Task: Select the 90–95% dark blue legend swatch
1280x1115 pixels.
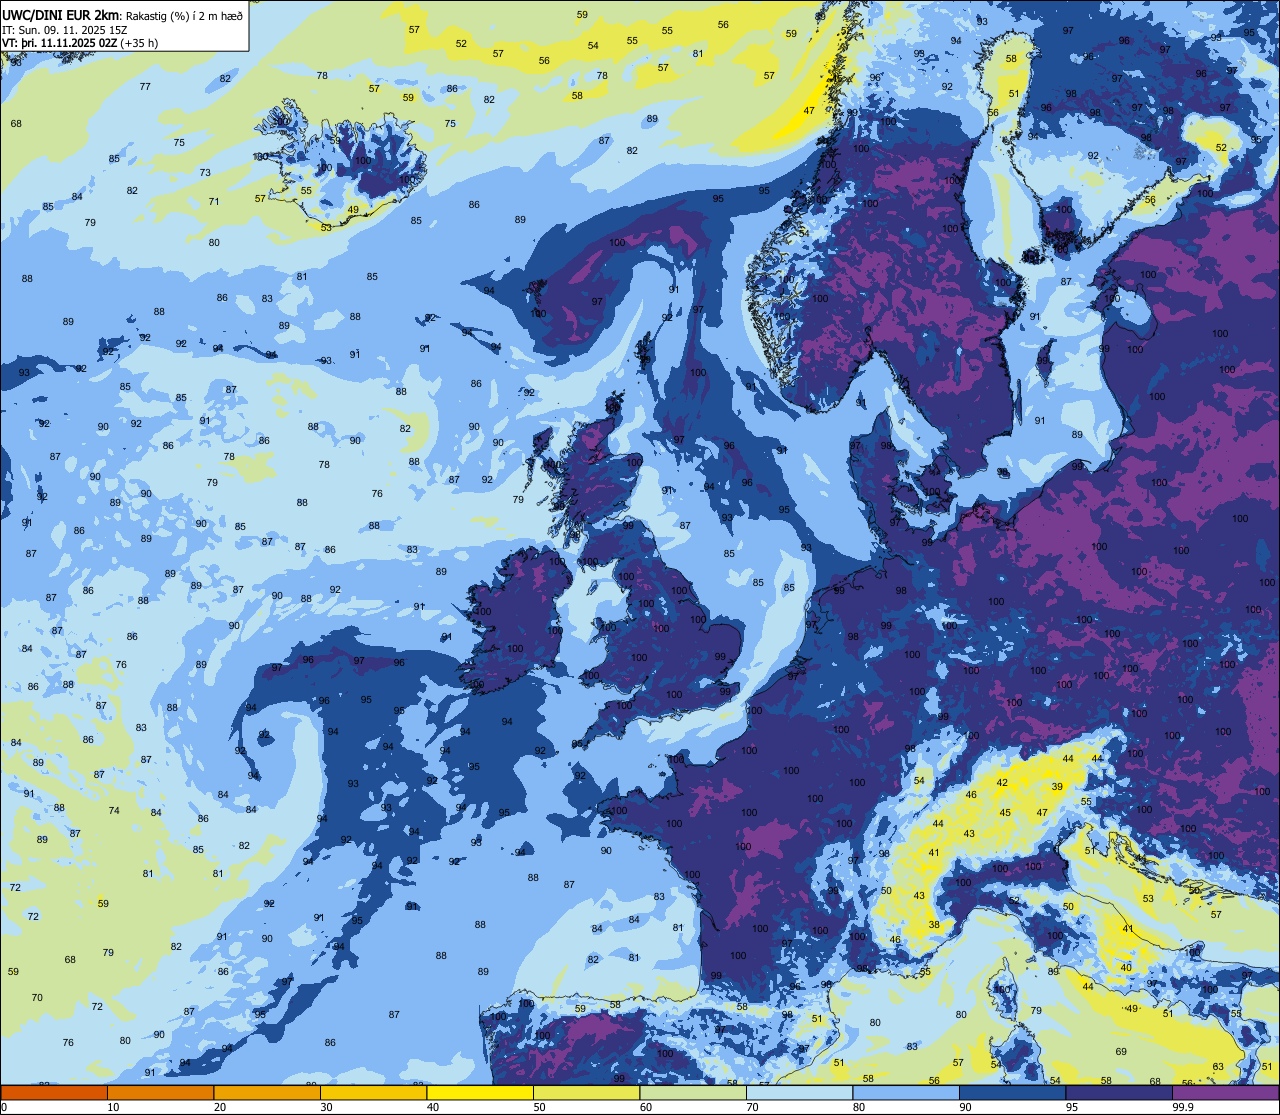Action: [1012, 1092]
